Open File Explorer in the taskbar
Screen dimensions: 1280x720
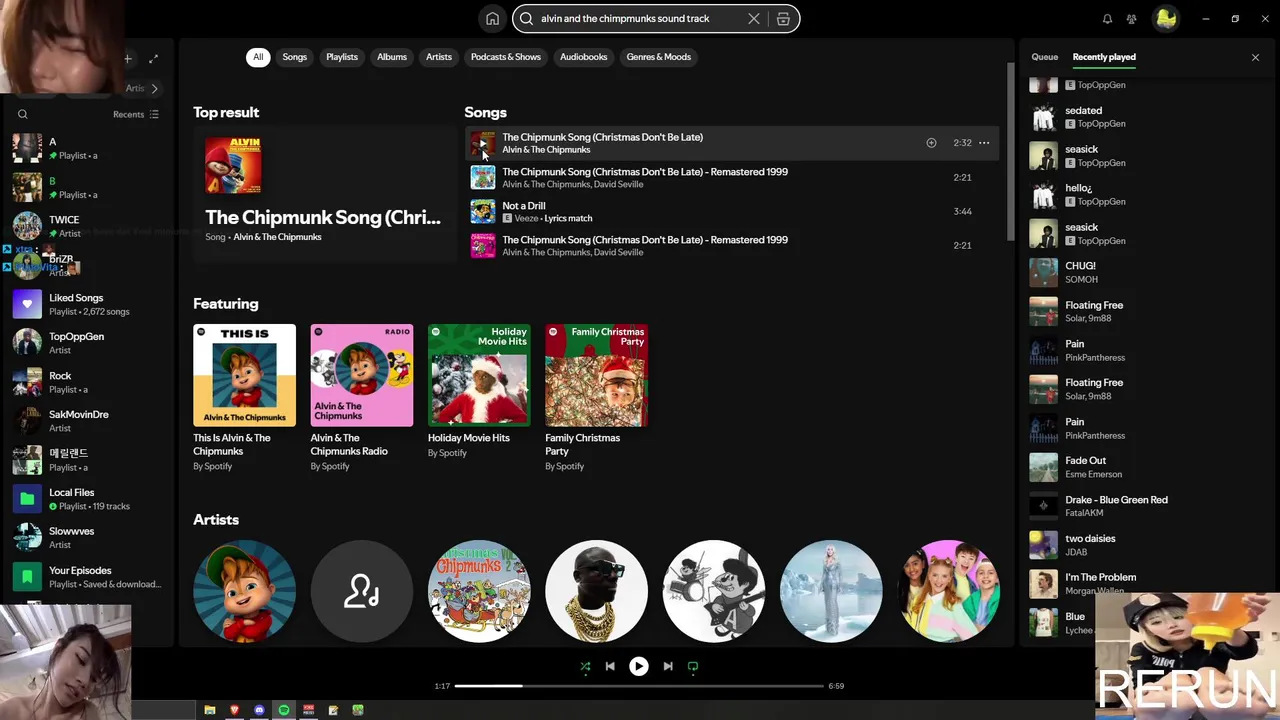point(210,710)
